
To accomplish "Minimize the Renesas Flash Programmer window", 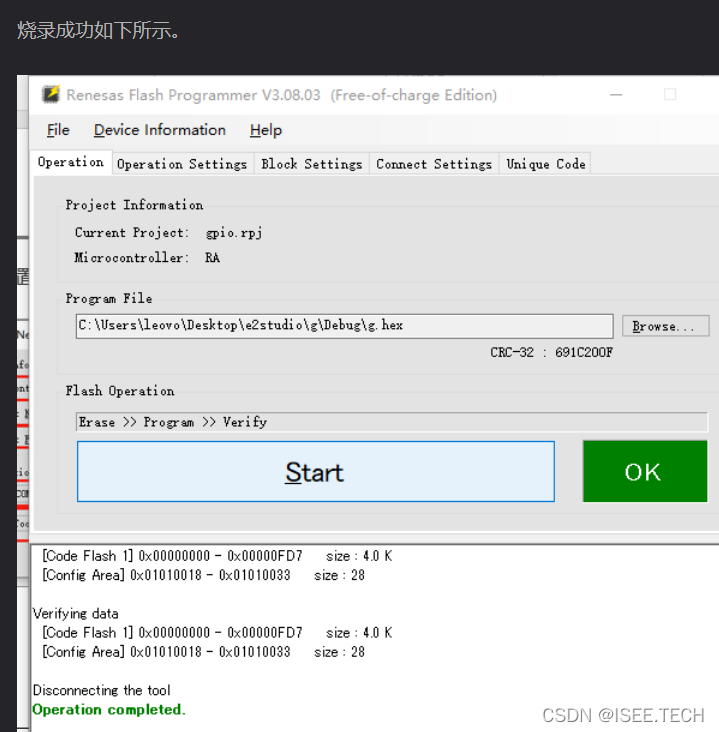I will click(616, 95).
